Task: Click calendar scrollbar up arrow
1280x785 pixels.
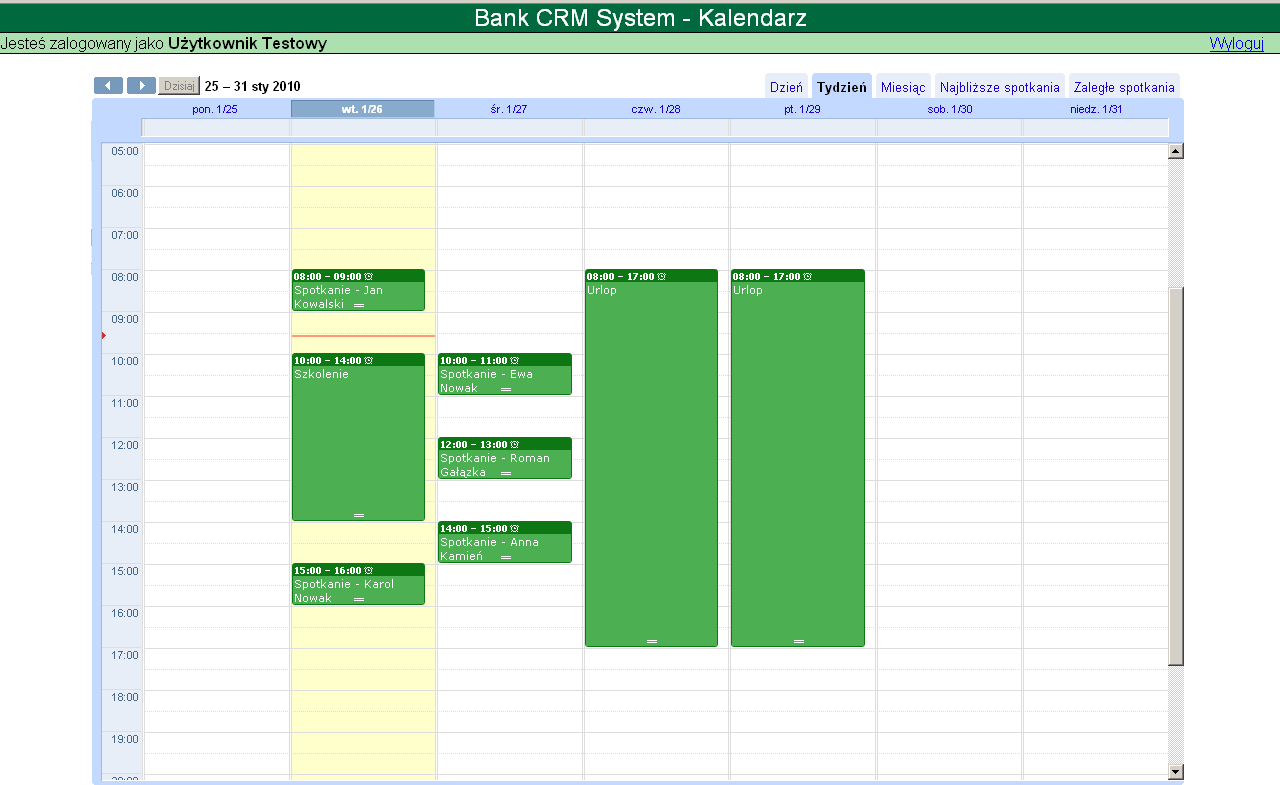Action: coord(1176,151)
